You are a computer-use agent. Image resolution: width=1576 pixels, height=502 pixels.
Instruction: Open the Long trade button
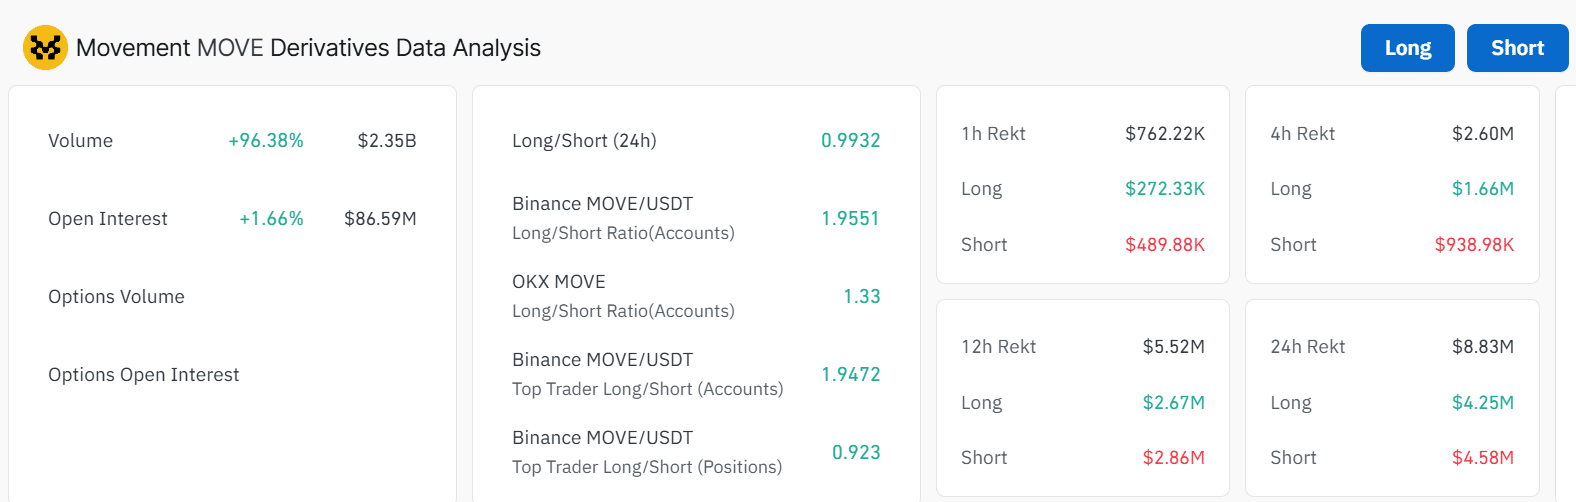pyautogui.click(x=1408, y=48)
